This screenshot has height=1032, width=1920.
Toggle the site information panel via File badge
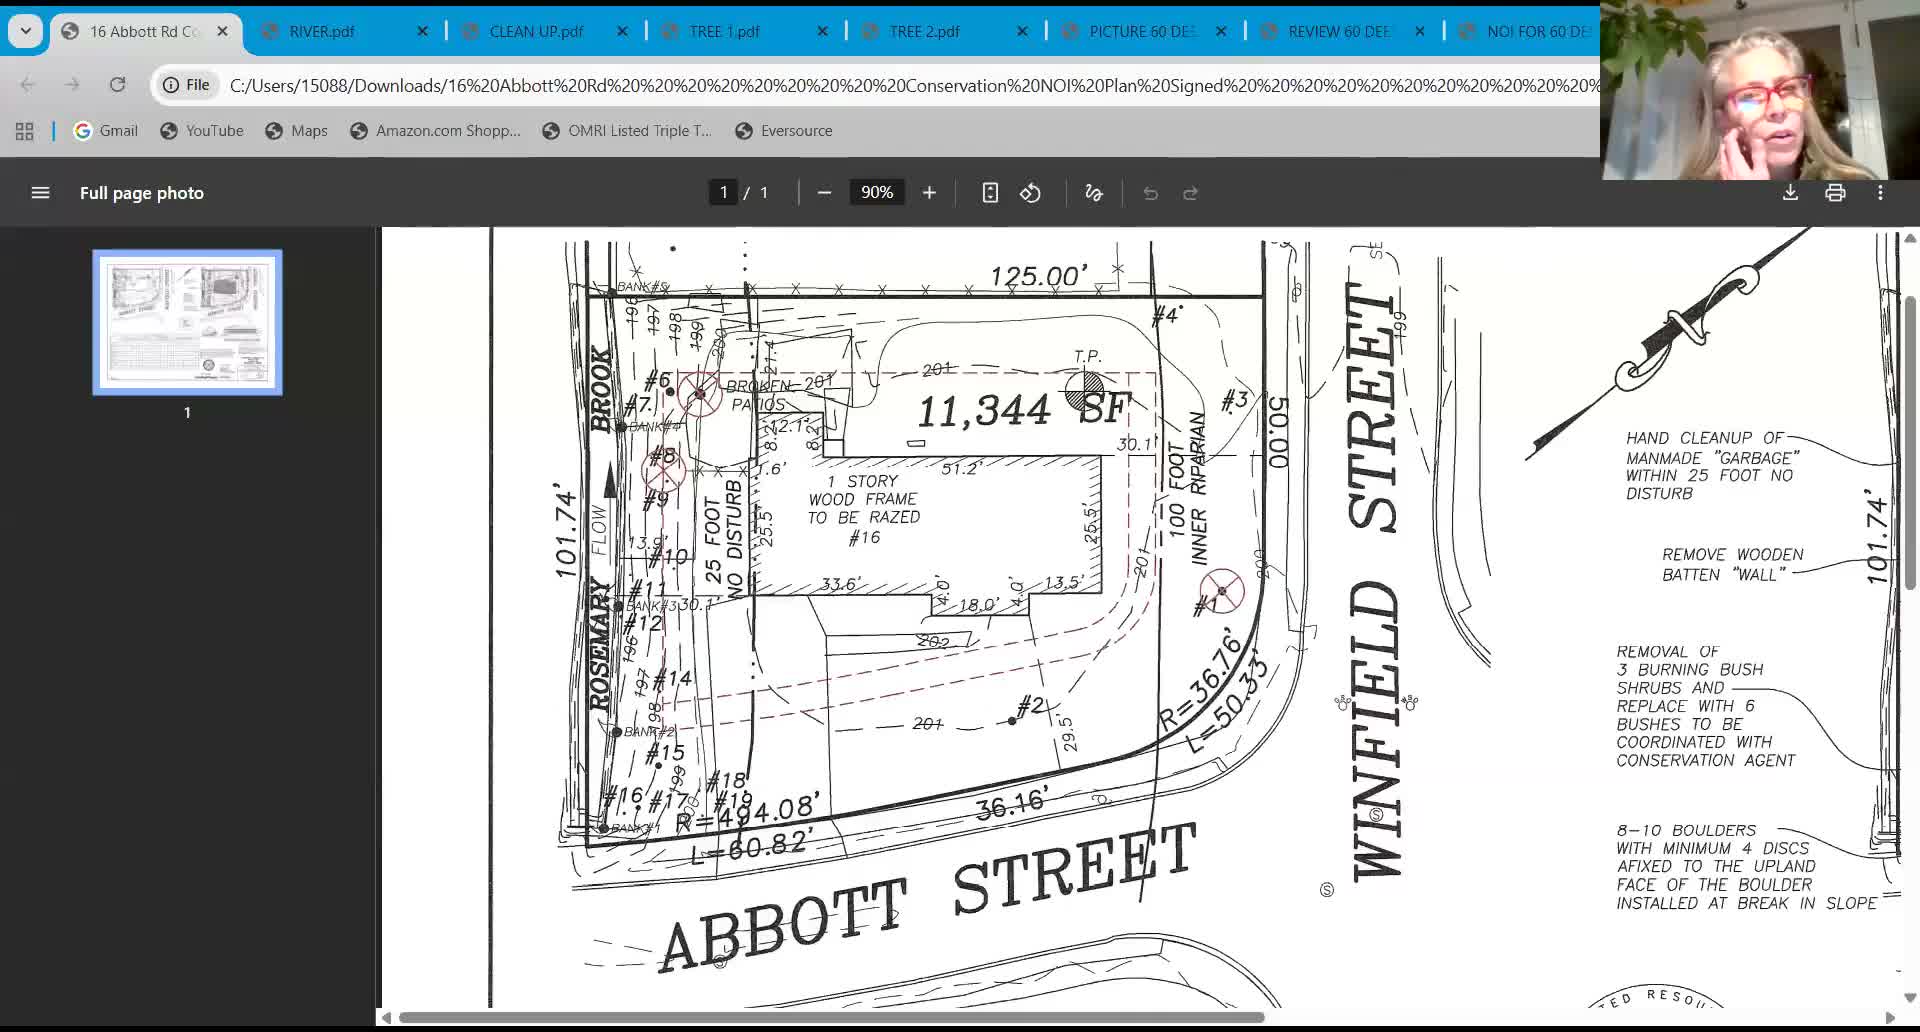[x=186, y=85]
